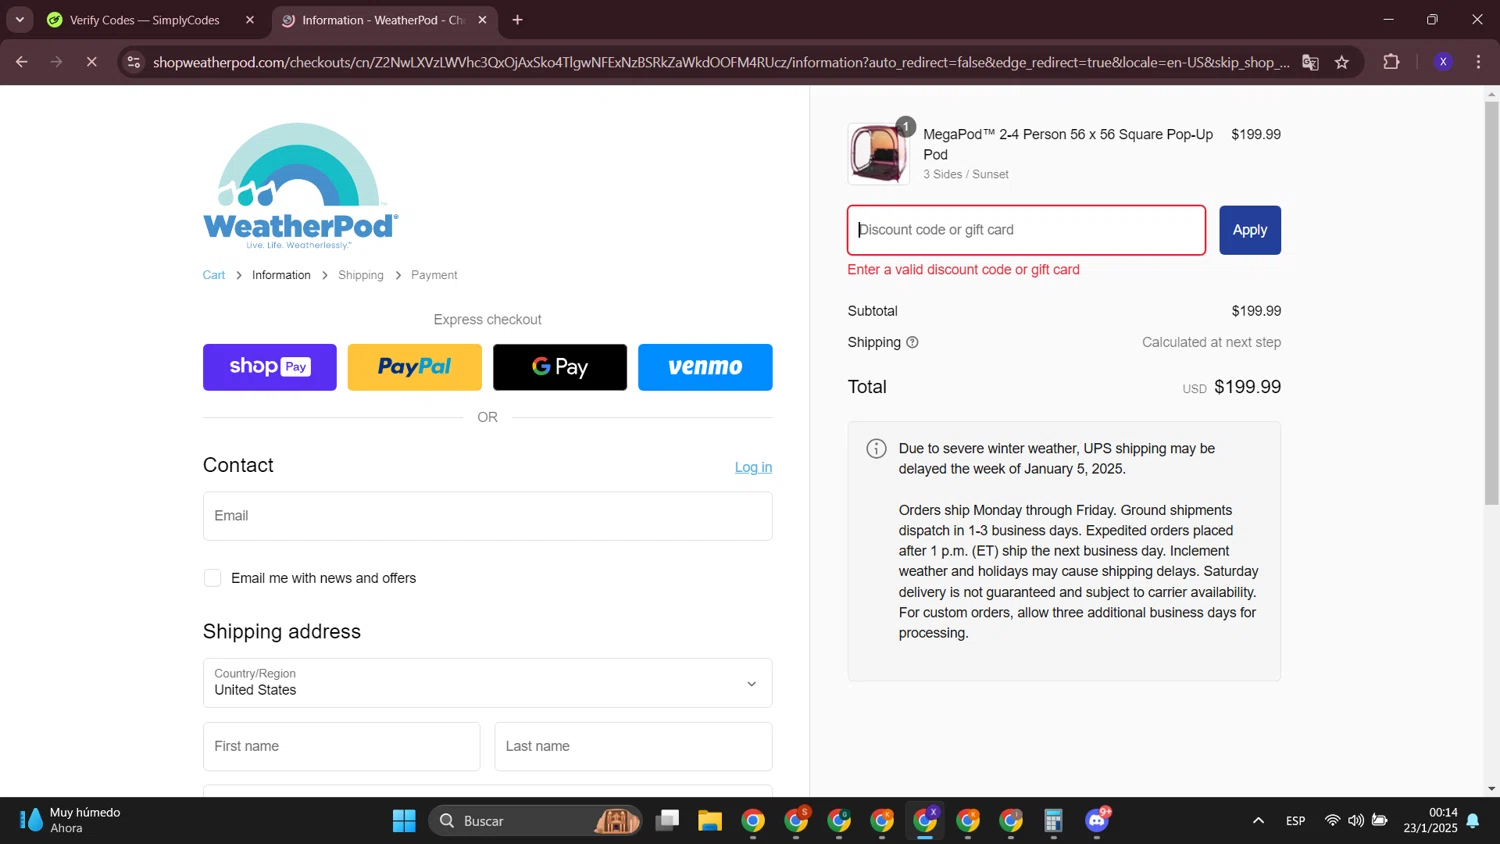
Task: Open a new browser tab
Action: click(517, 20)
